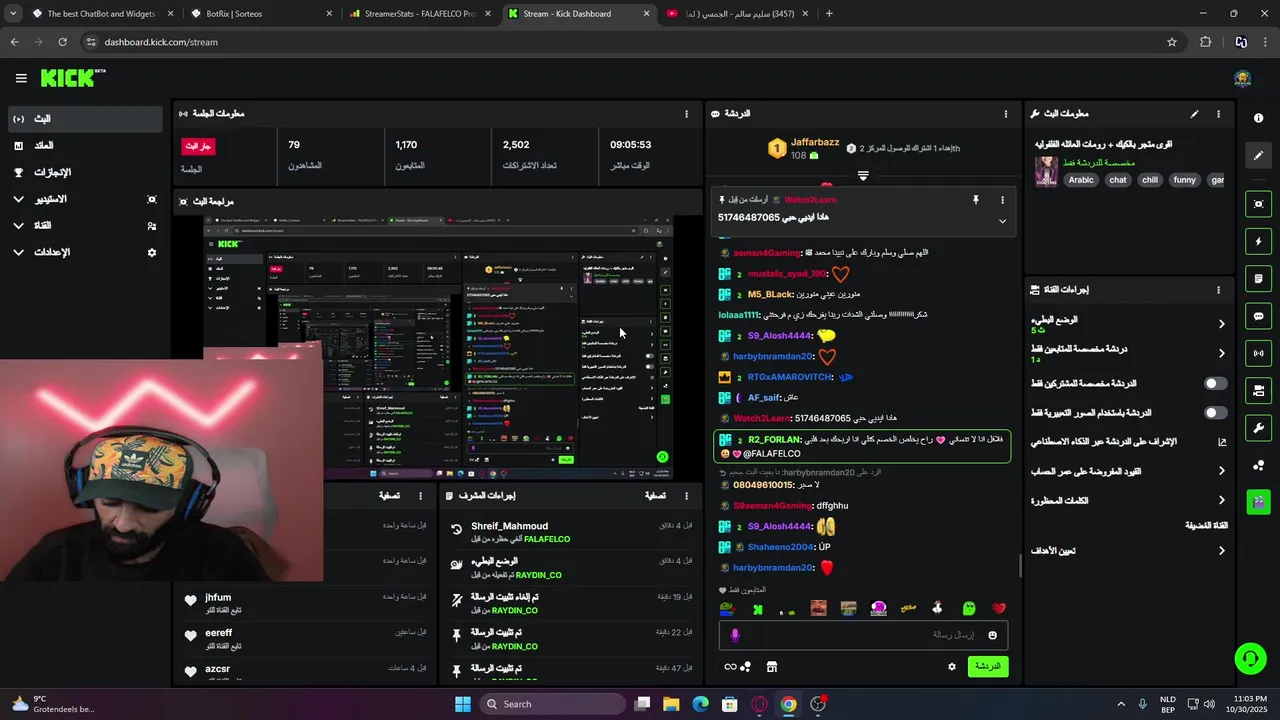
Task: Select الإنجازات in the sidebar
Action: 84,172
